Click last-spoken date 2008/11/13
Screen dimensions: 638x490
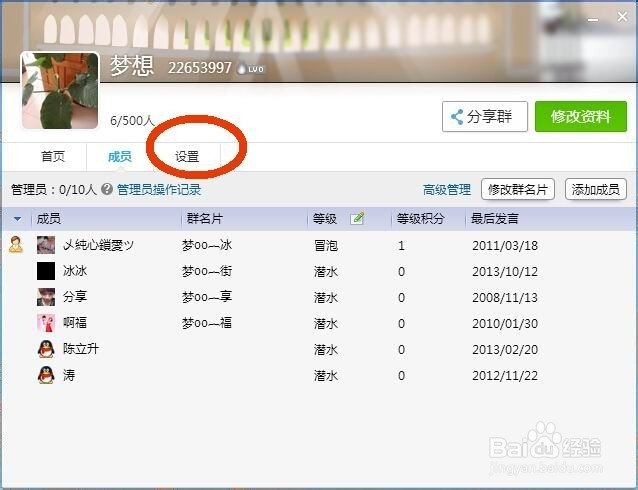(505, 298)
